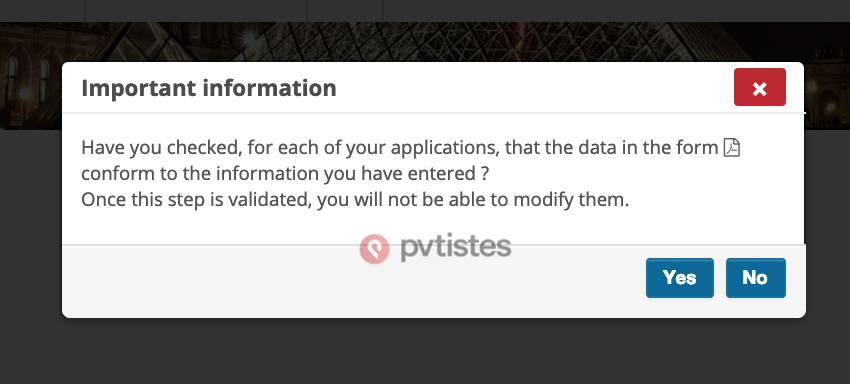Click the dark overlay below the dialog
The width and height of the screenshot is (850, 384).
click(425, 353)
